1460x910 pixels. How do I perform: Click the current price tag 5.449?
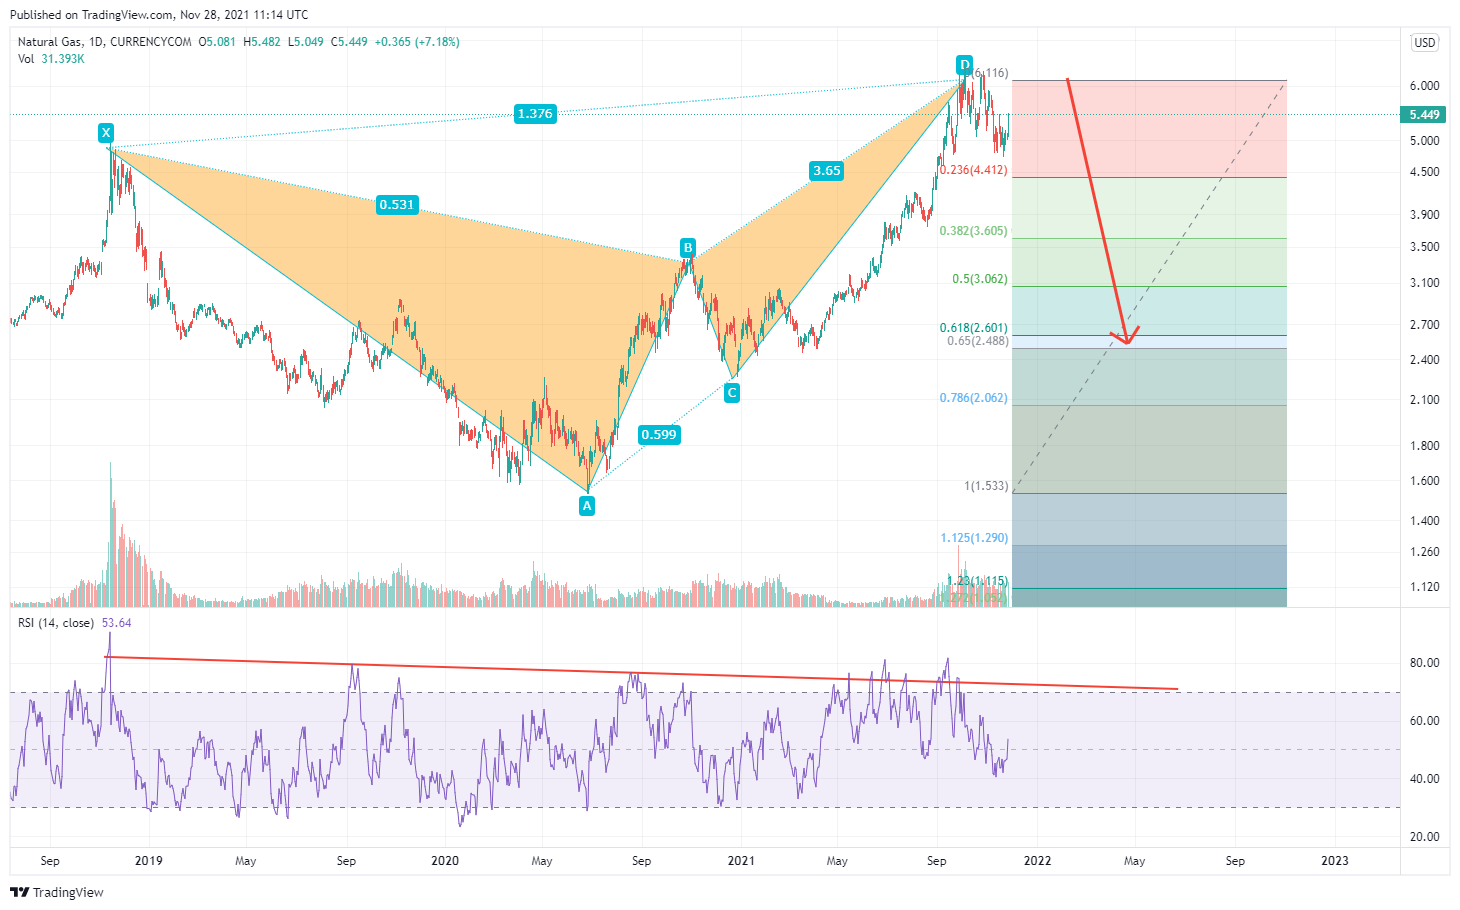point(1424,115)
